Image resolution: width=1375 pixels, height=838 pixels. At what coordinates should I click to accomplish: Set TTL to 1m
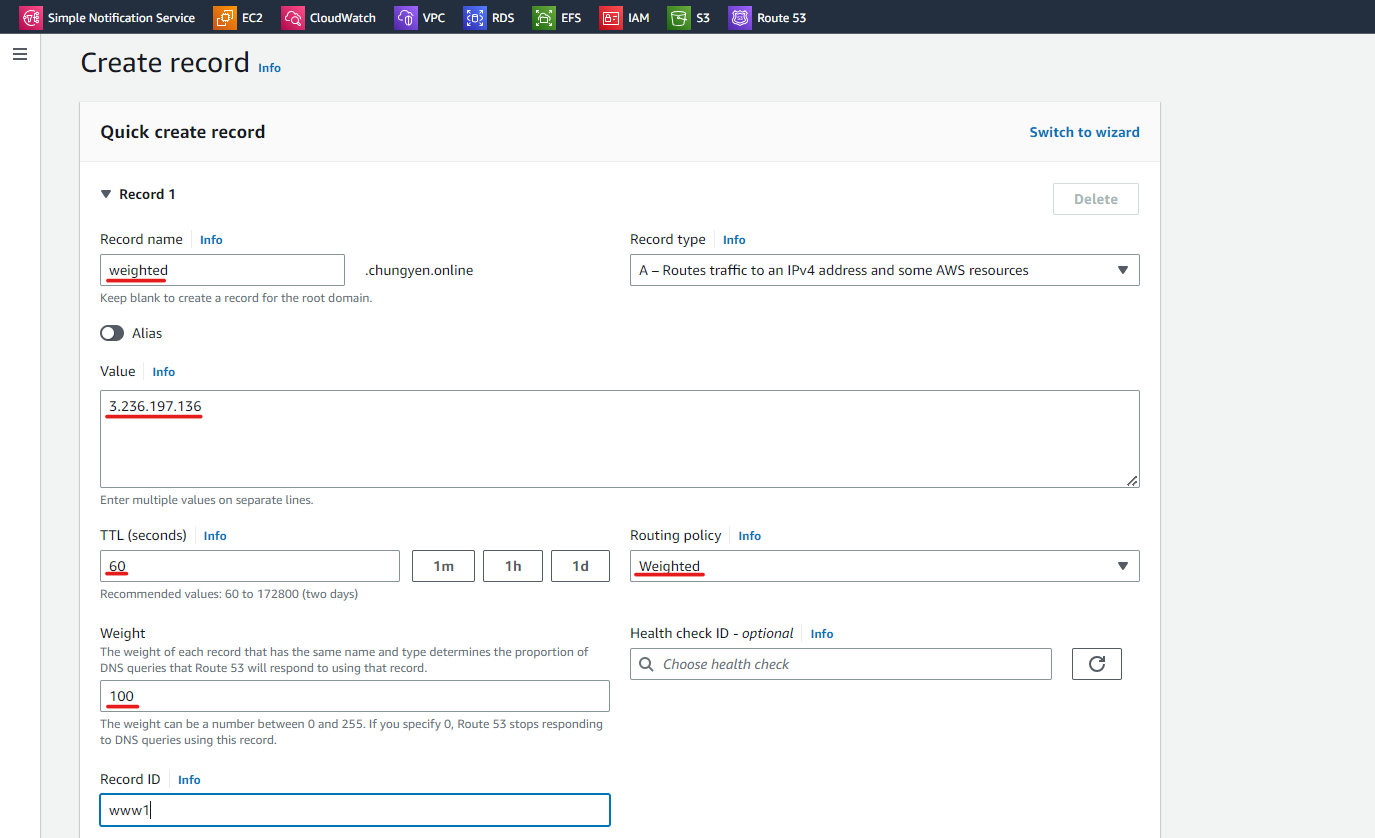(x=443, y=566)
